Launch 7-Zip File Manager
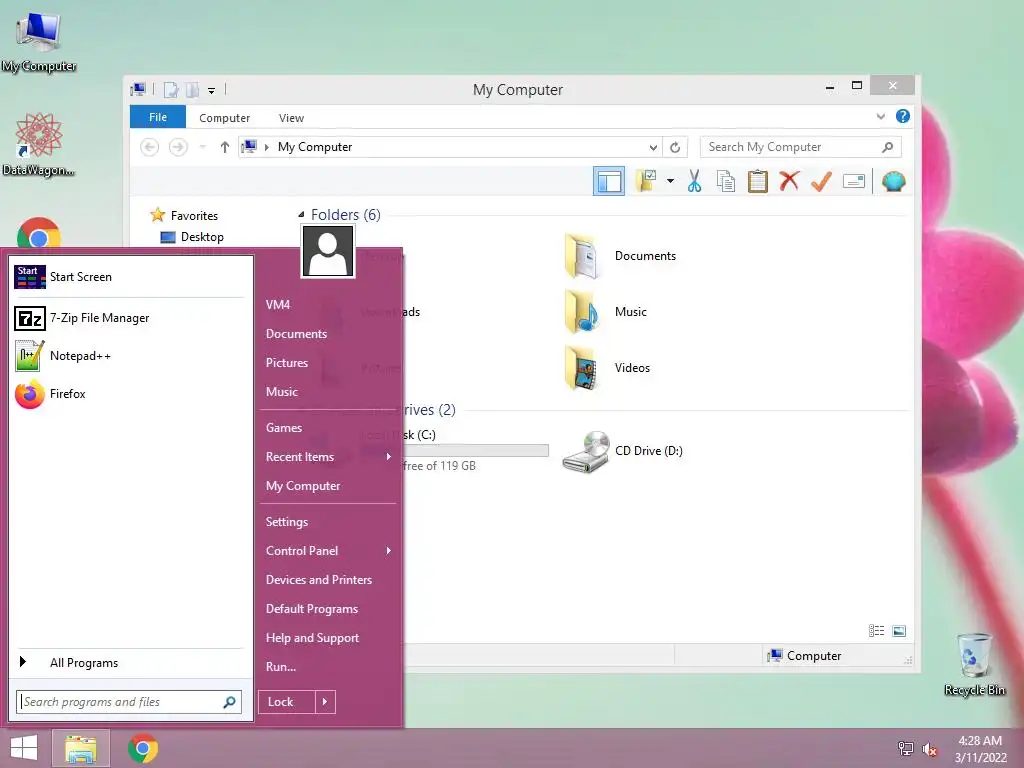Screen dimensions: 1024x768 pyautogui.click(x=129, y=318)
